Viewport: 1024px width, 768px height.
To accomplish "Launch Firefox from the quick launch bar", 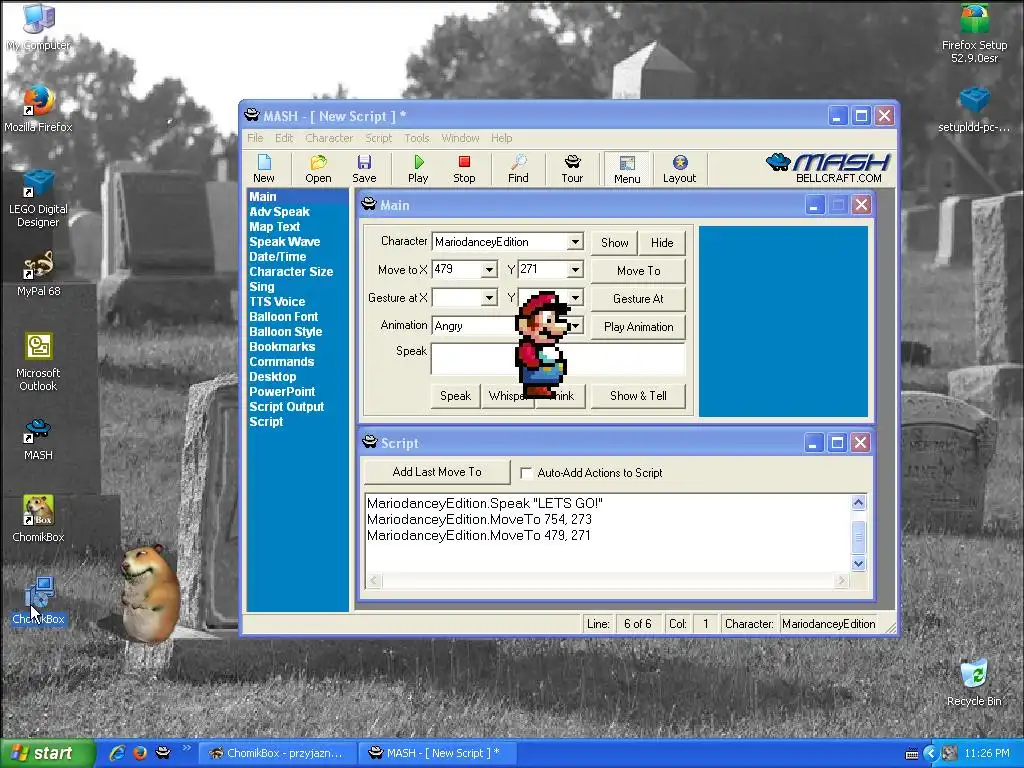I will 140,753.
